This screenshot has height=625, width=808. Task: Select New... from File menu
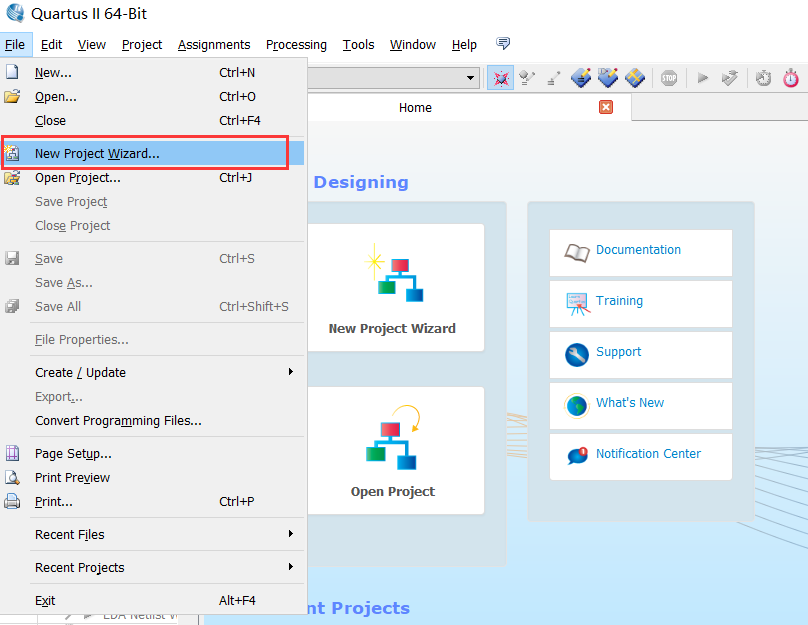pyautogui.click(x=153, y=72)
